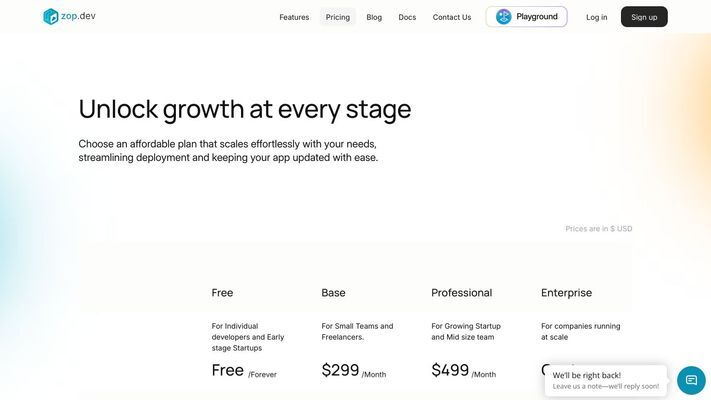711x400 pixels.
Task: Click the zop.dev cube logo icon
Action: pos(50,17)
